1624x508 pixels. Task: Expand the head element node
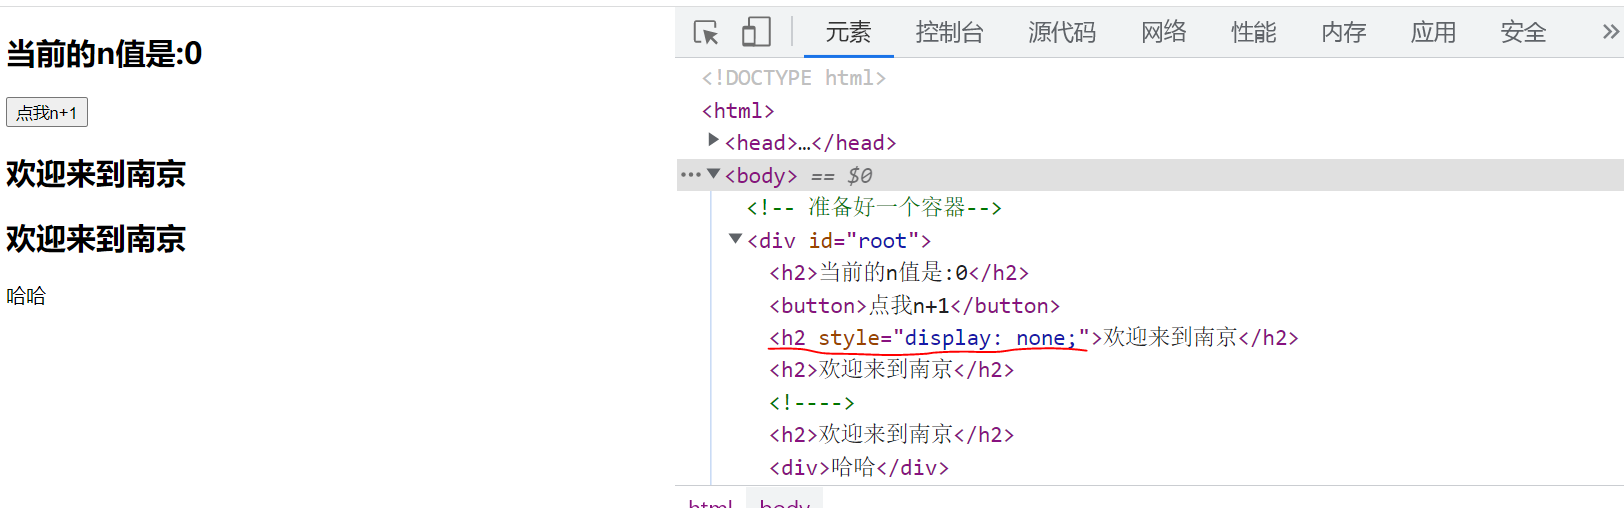tap(713, 140)
